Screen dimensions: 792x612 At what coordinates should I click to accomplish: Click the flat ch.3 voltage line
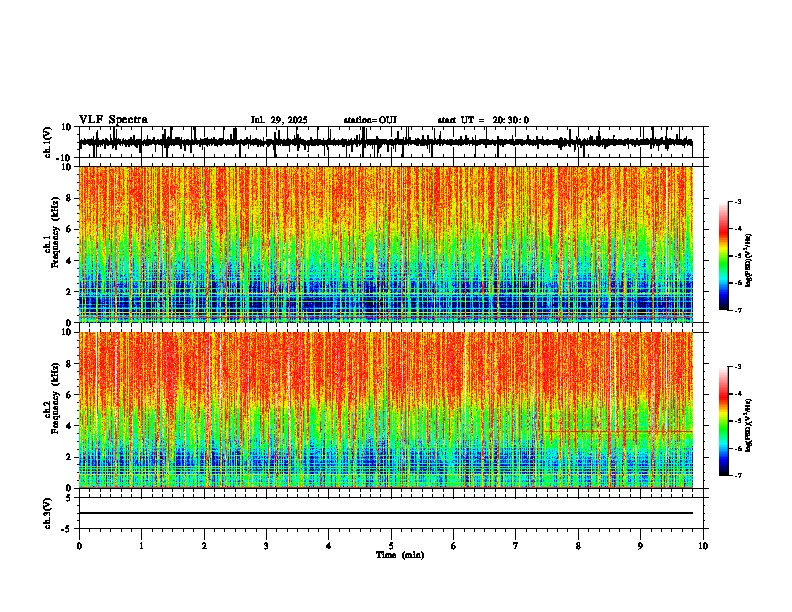pos(386,513)
